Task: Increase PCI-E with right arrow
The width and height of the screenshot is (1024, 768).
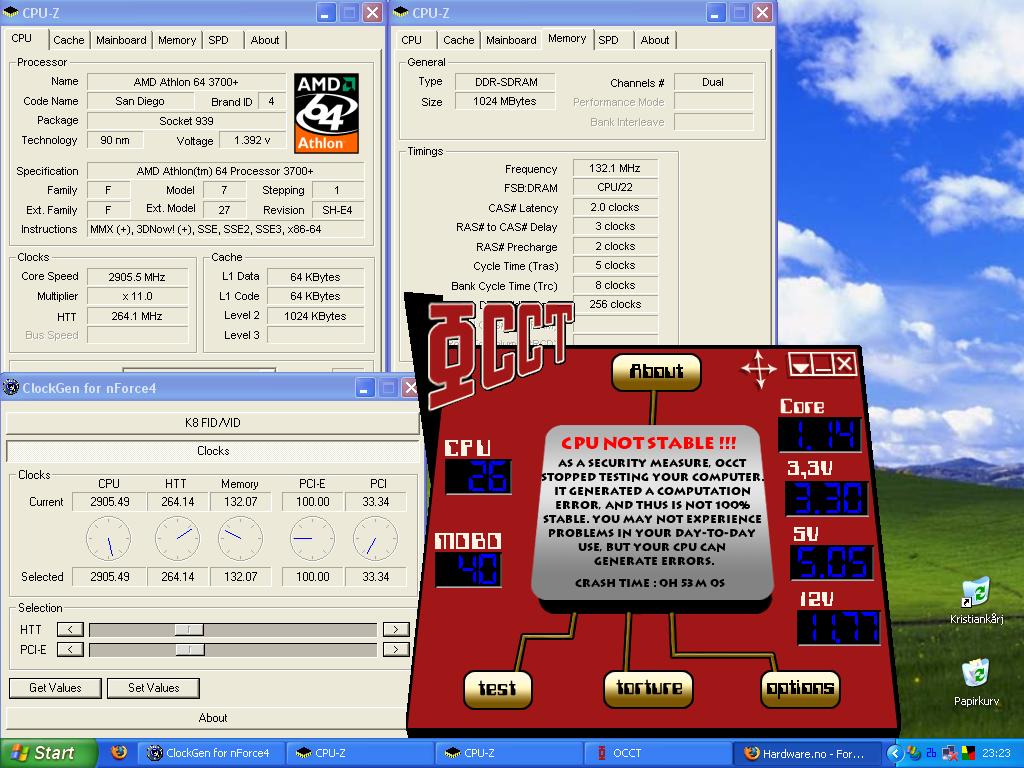Action: point(396,649)
